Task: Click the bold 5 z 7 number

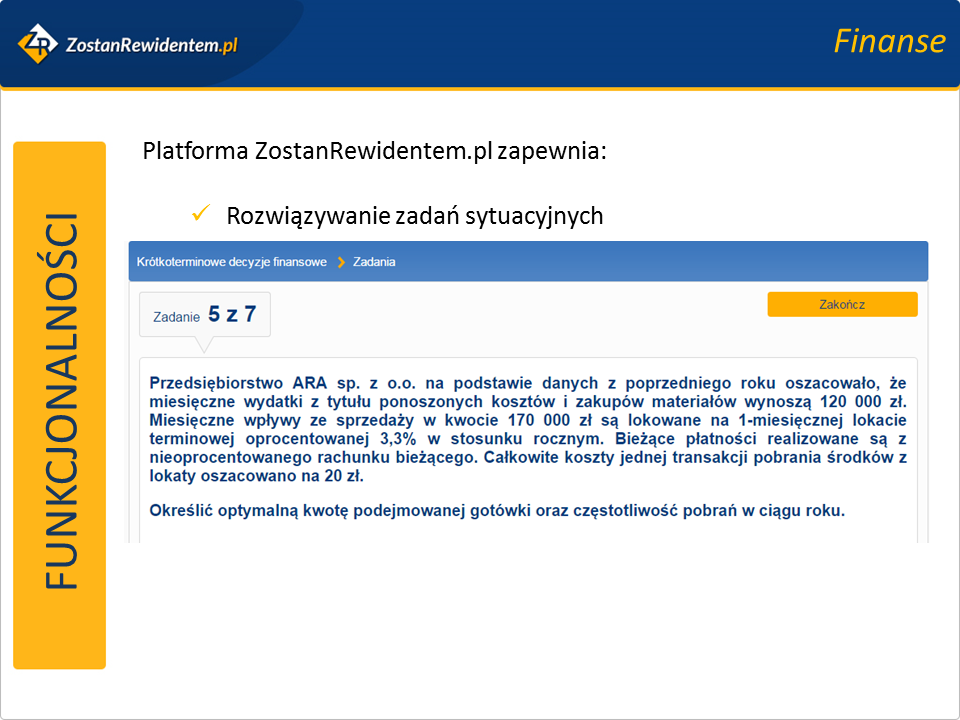Action: click(x=232, y=314)
